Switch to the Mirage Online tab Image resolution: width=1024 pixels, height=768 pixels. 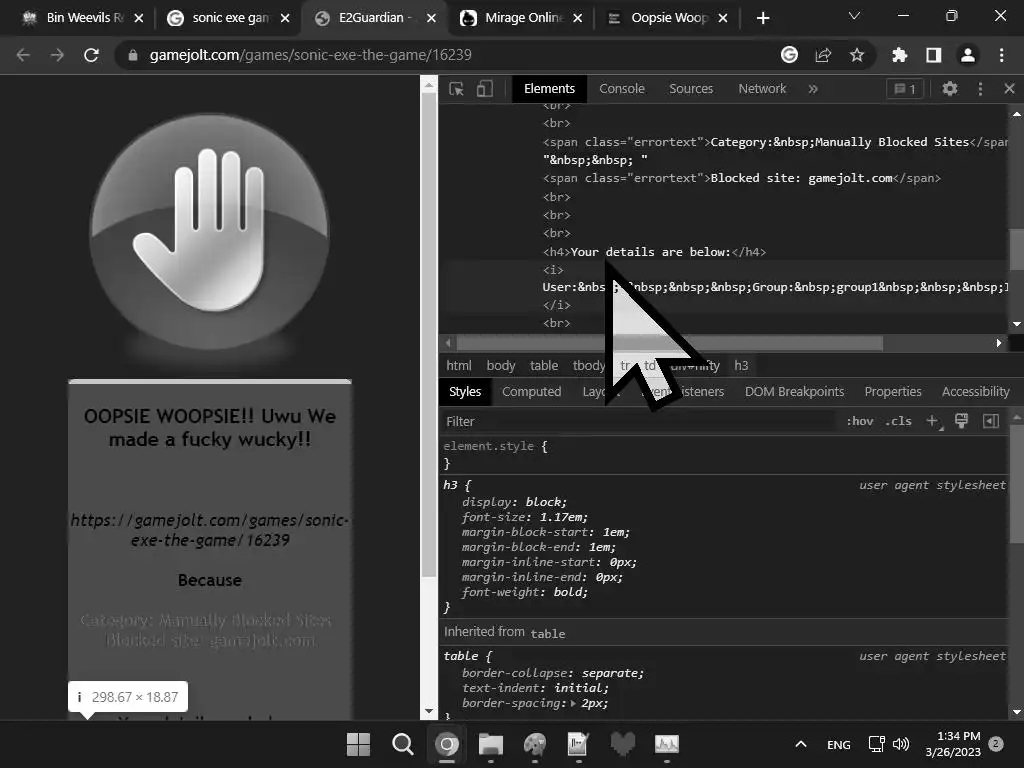521,18
